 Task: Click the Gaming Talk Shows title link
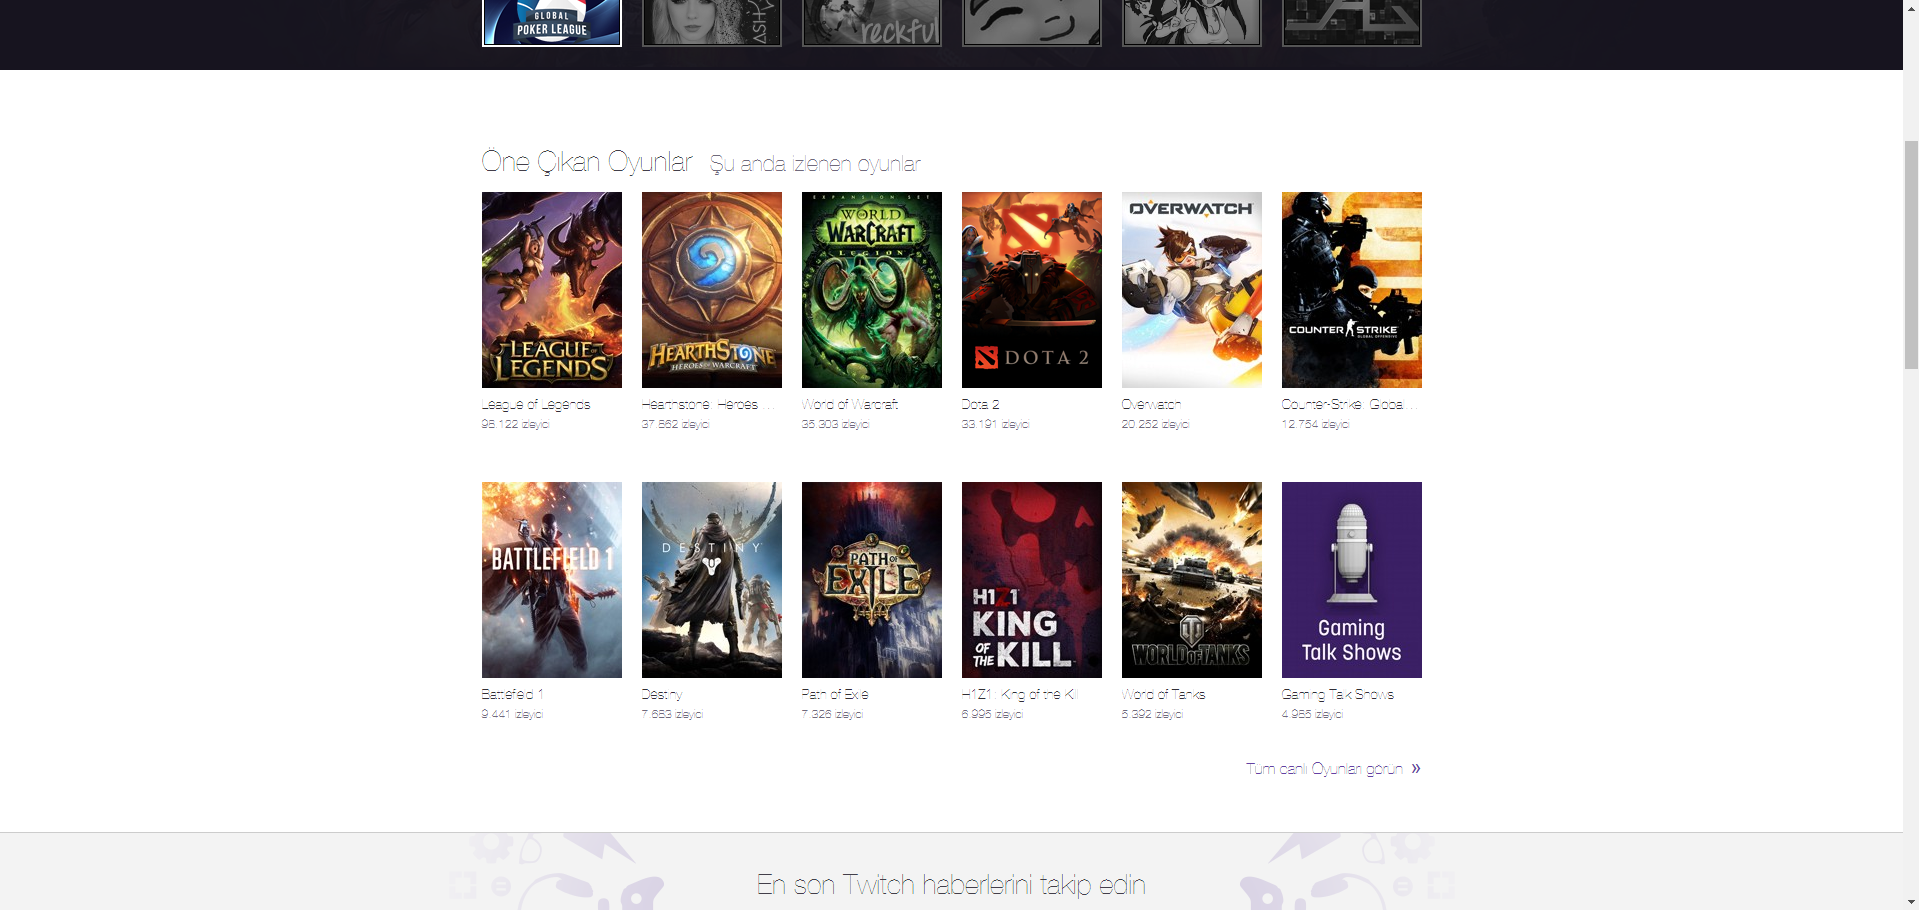coord(1338,694)
